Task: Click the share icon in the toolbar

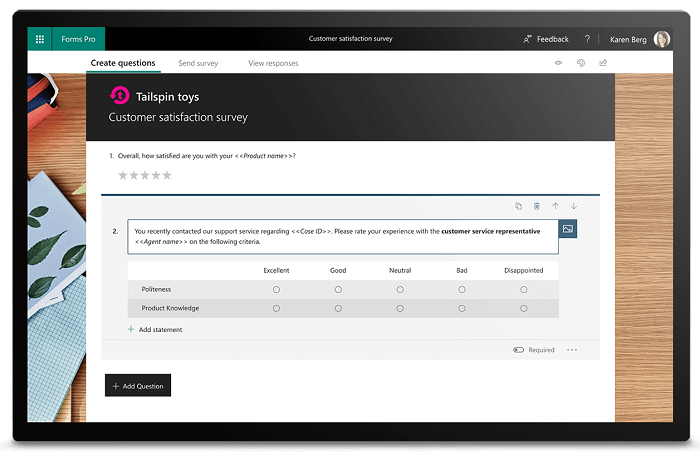Action: coord(603,63)
